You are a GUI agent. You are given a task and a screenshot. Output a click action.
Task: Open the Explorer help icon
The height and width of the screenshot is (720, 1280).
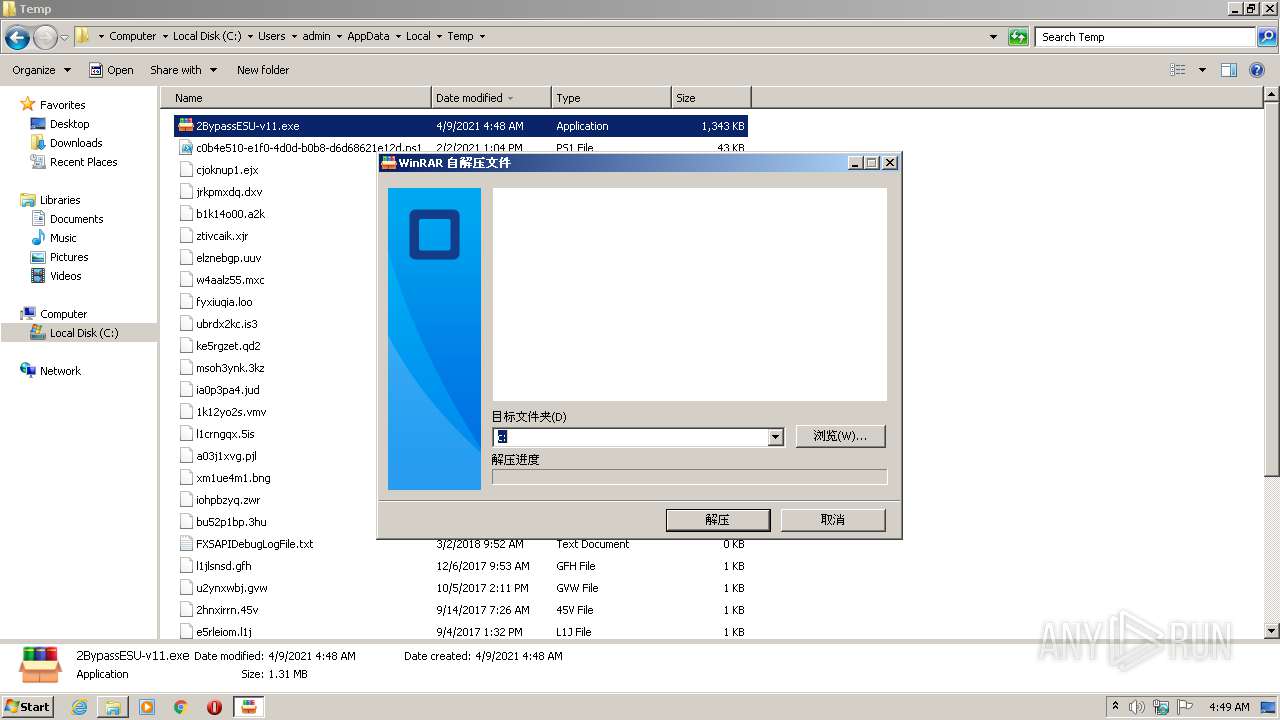tap(1259, 70)
